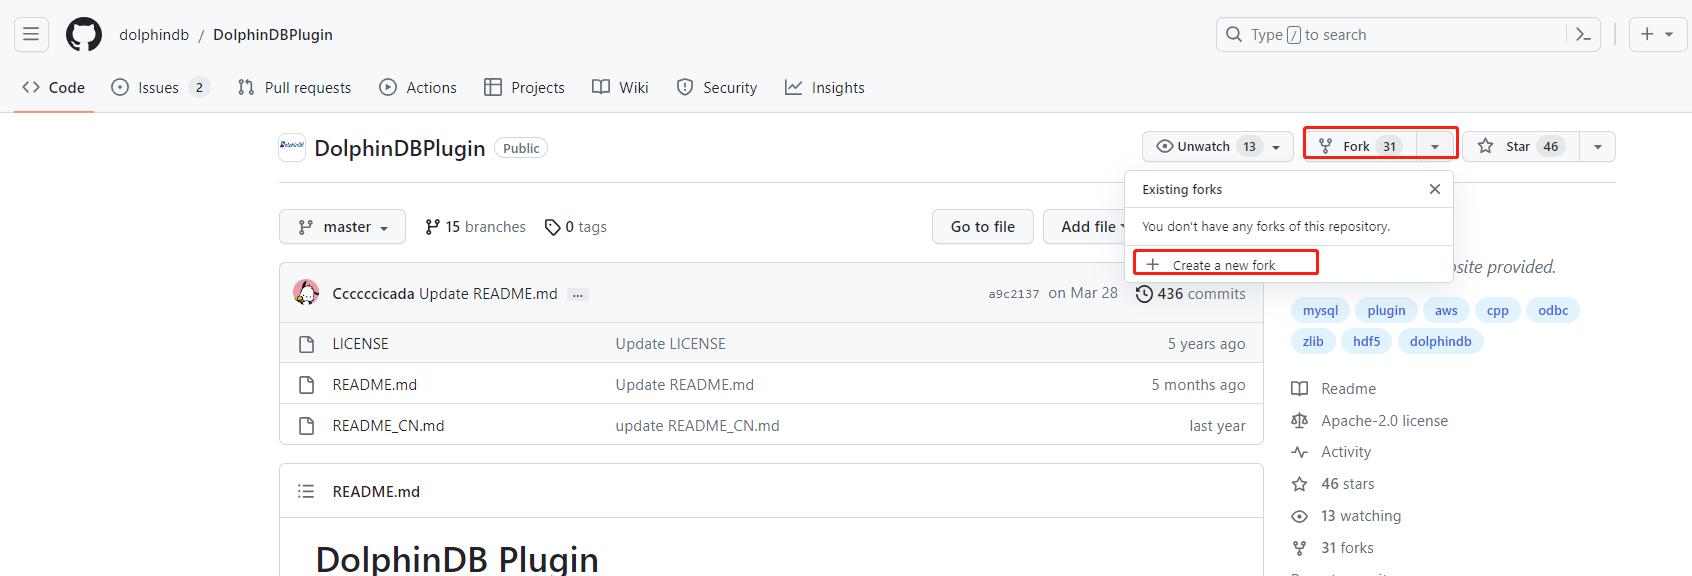This screenshot has height=576, width=1692.
Task: View the 436 commits history
Action: 1191,293
